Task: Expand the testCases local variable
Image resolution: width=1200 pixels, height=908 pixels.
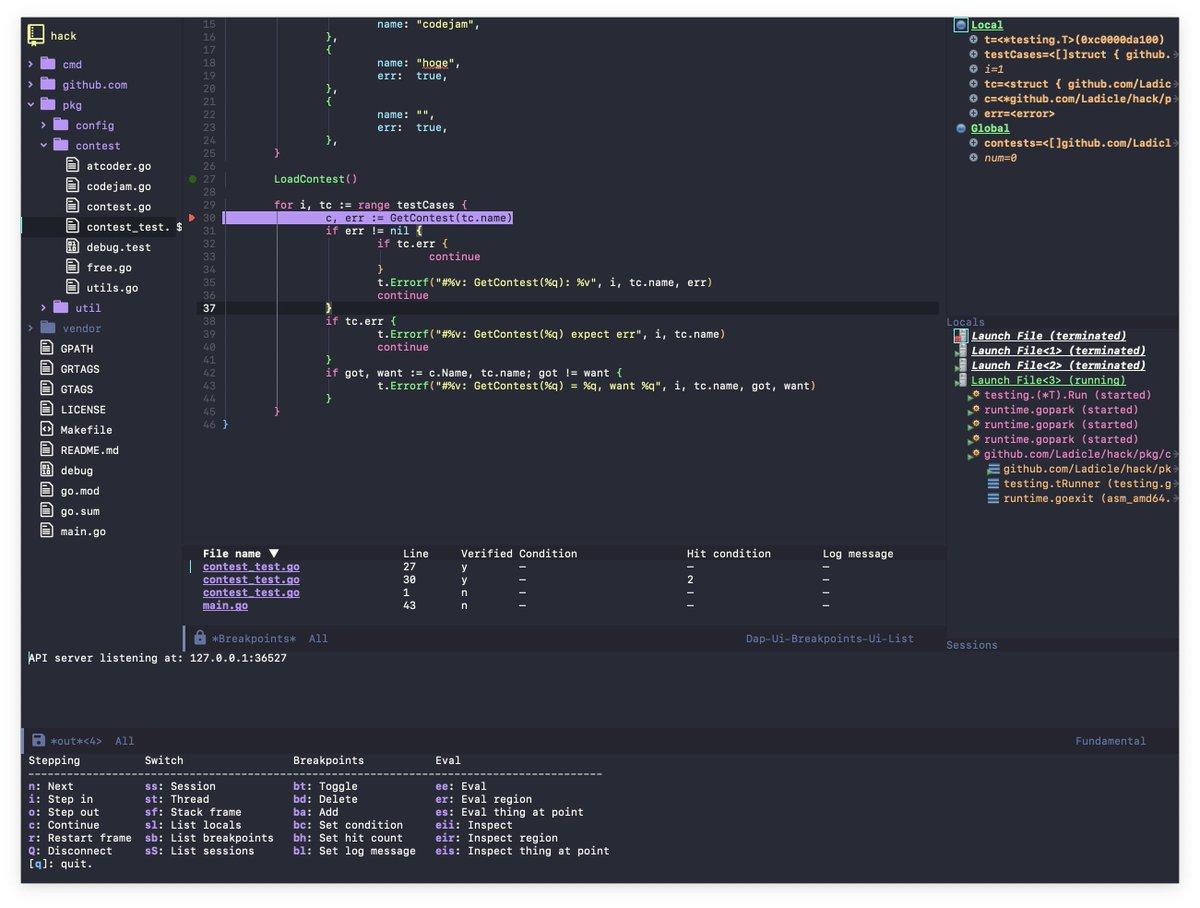Action: pyautogui.click(x=974, y=55)
